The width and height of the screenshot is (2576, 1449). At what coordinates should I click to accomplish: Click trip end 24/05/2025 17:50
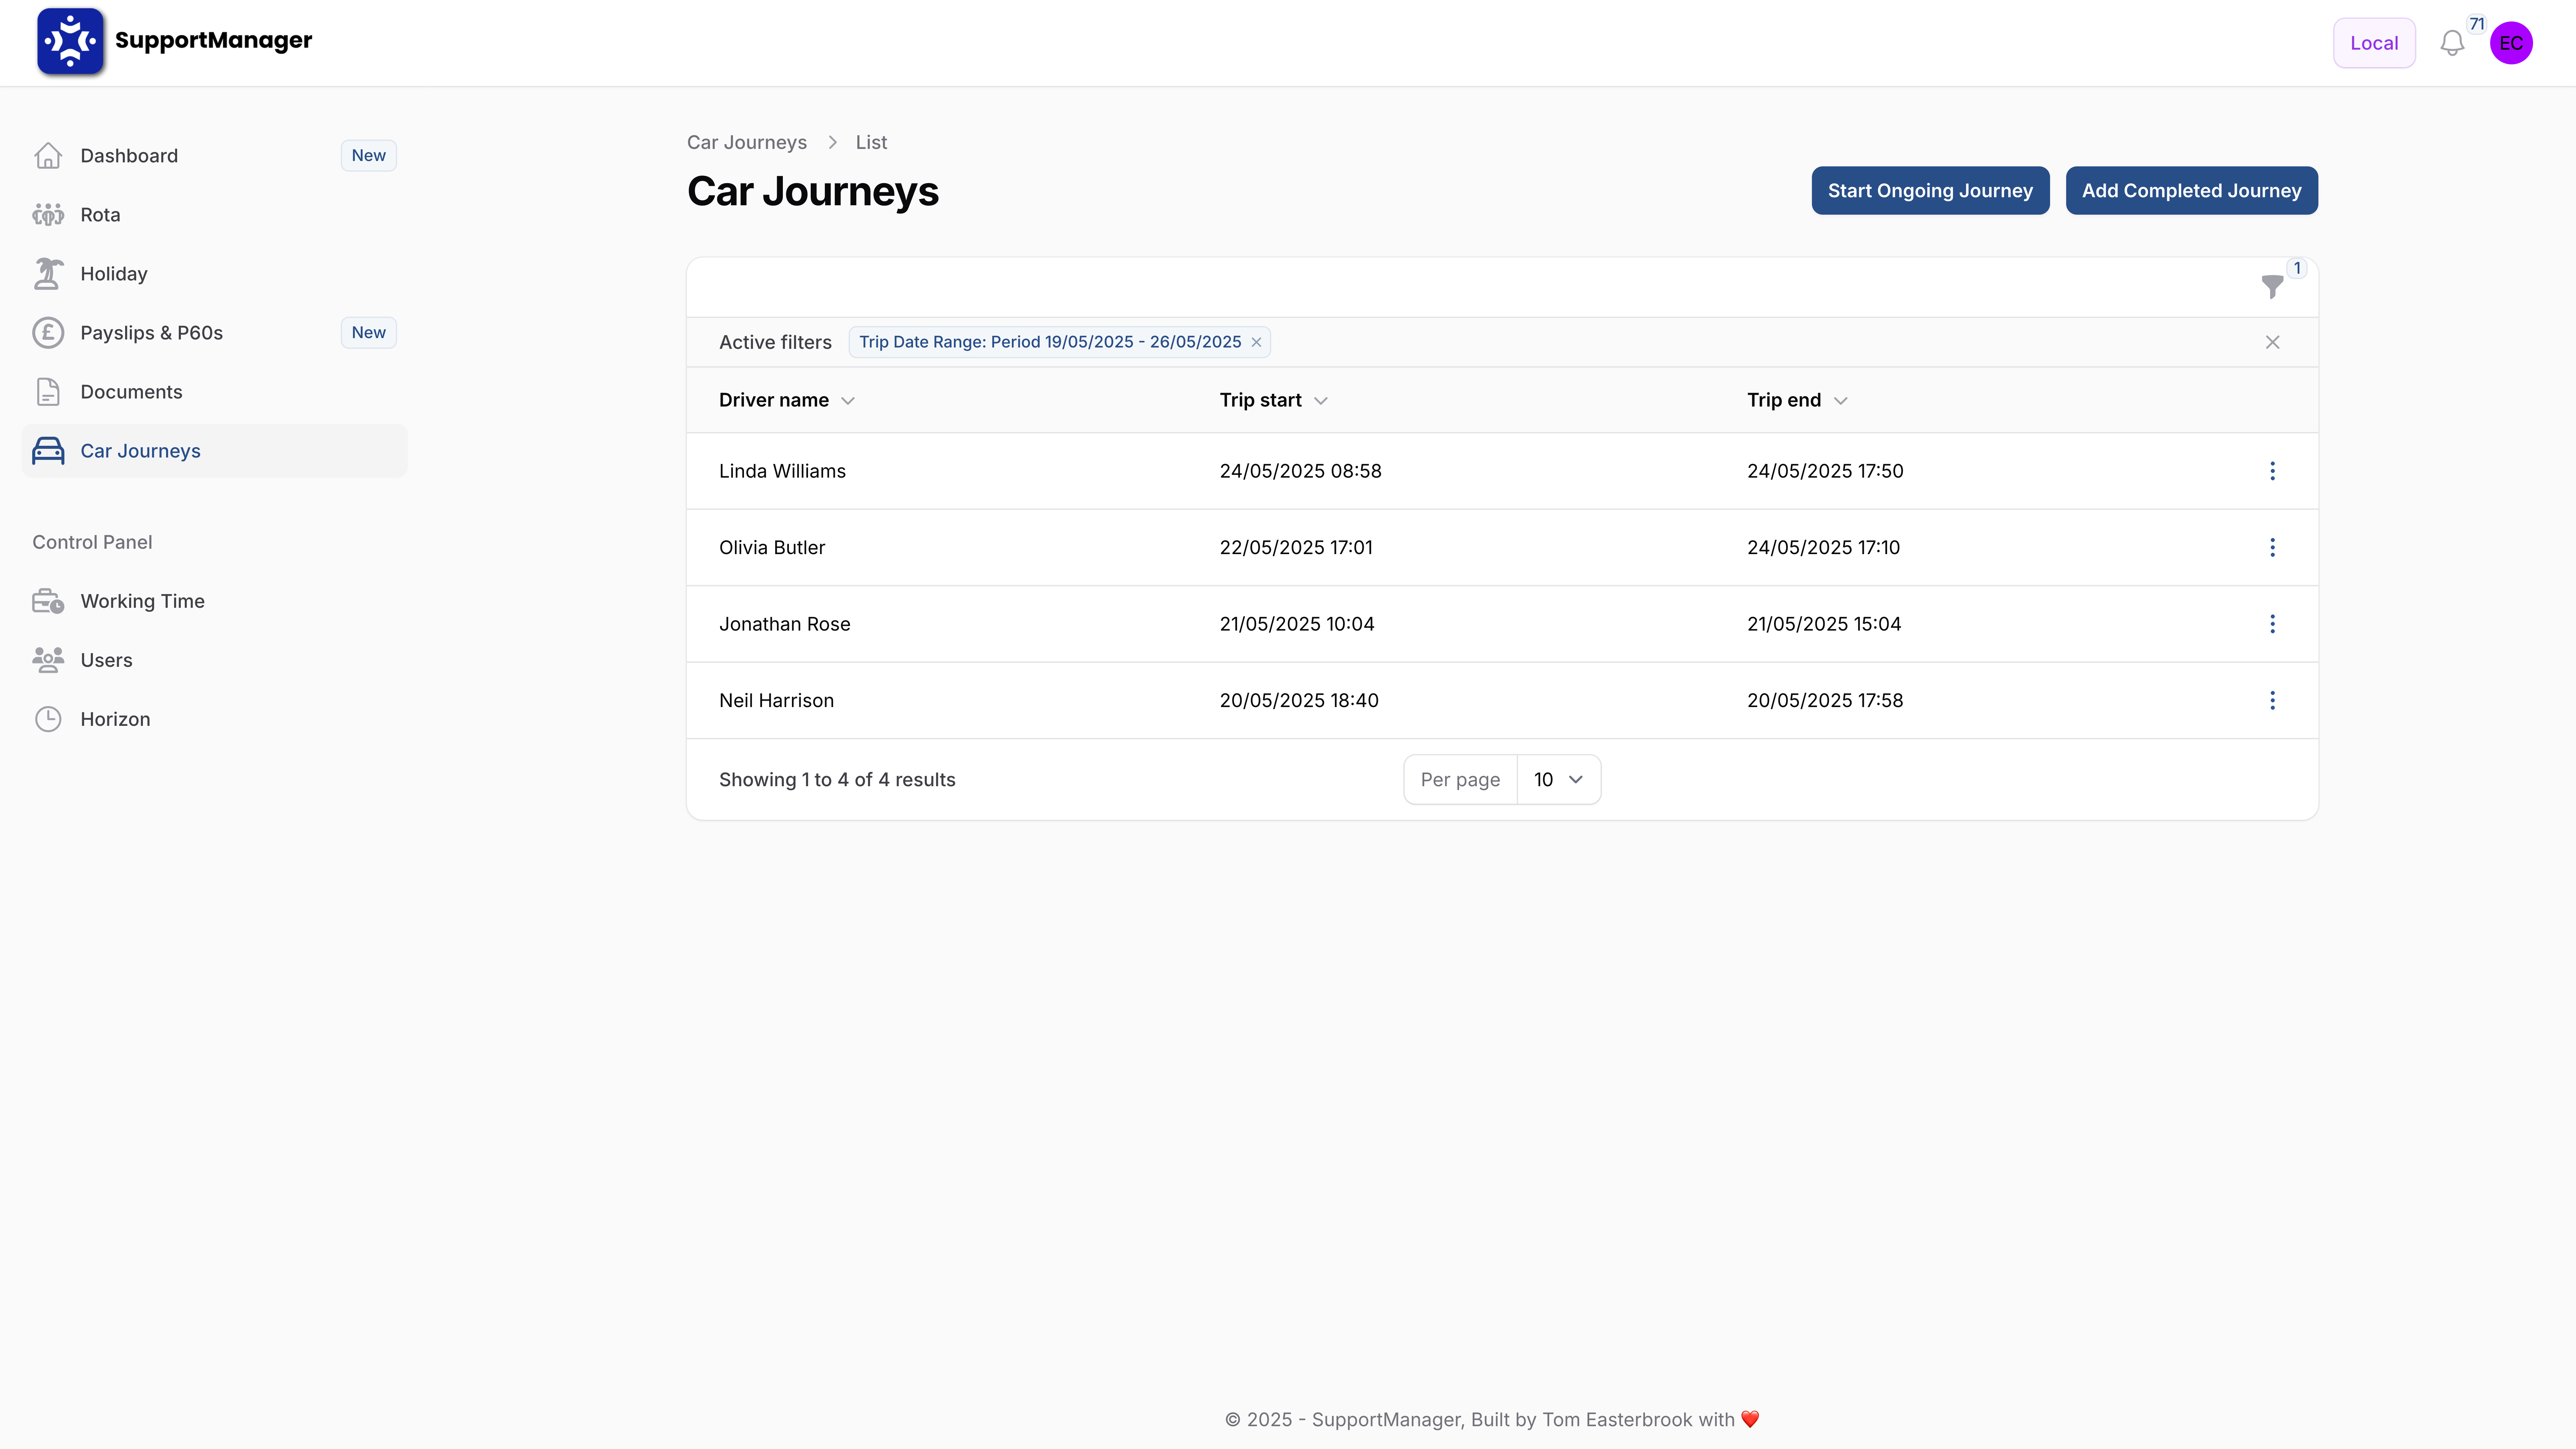[1825, 471]
